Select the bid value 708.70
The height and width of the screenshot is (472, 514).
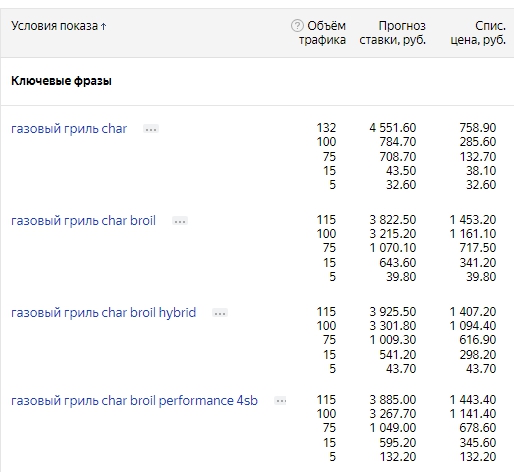398,157
